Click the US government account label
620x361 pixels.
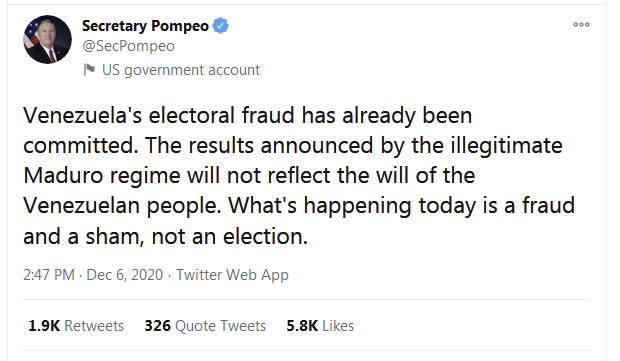click(x=181, y=70)
